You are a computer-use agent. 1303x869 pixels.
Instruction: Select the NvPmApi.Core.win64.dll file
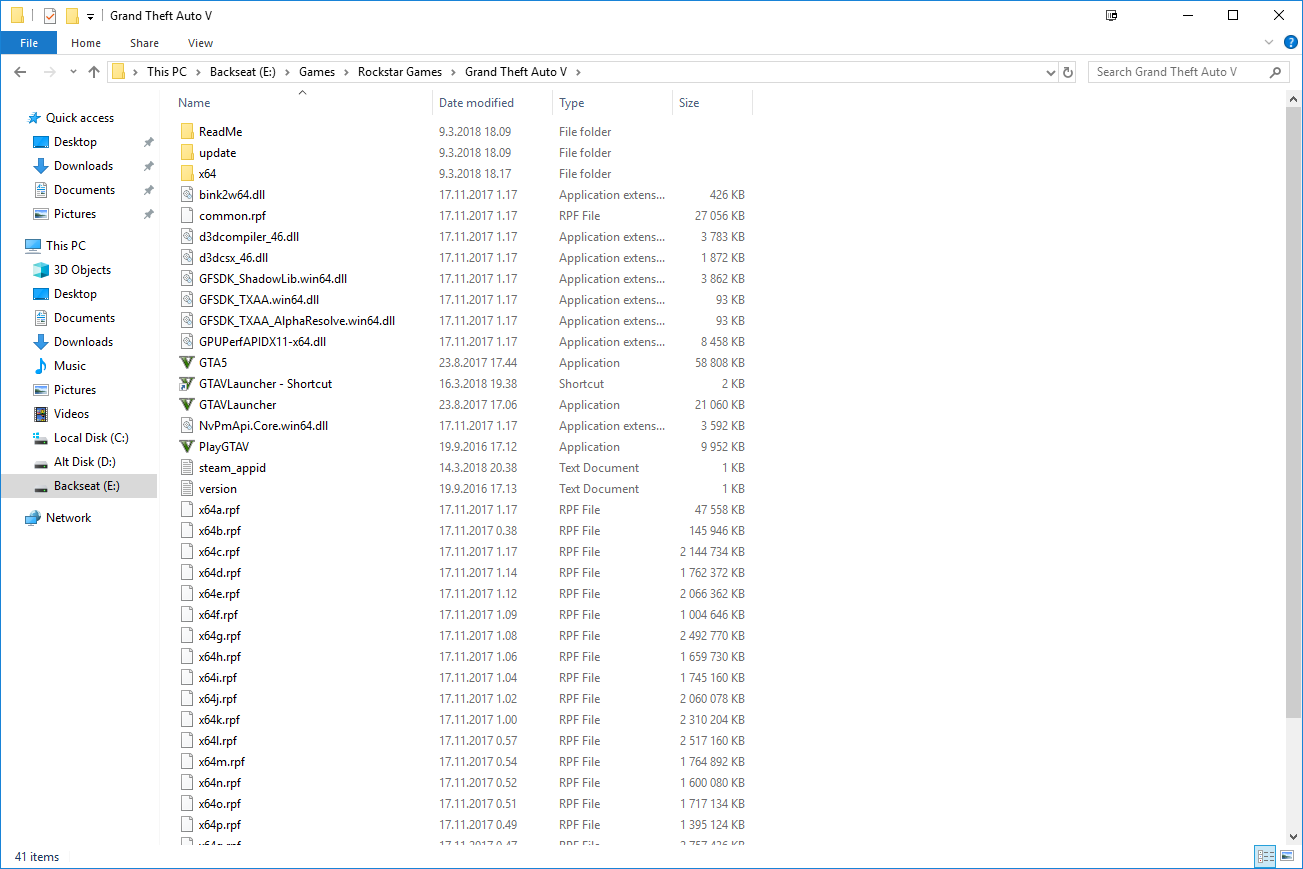pyautogui.click(x=263, y=426)
